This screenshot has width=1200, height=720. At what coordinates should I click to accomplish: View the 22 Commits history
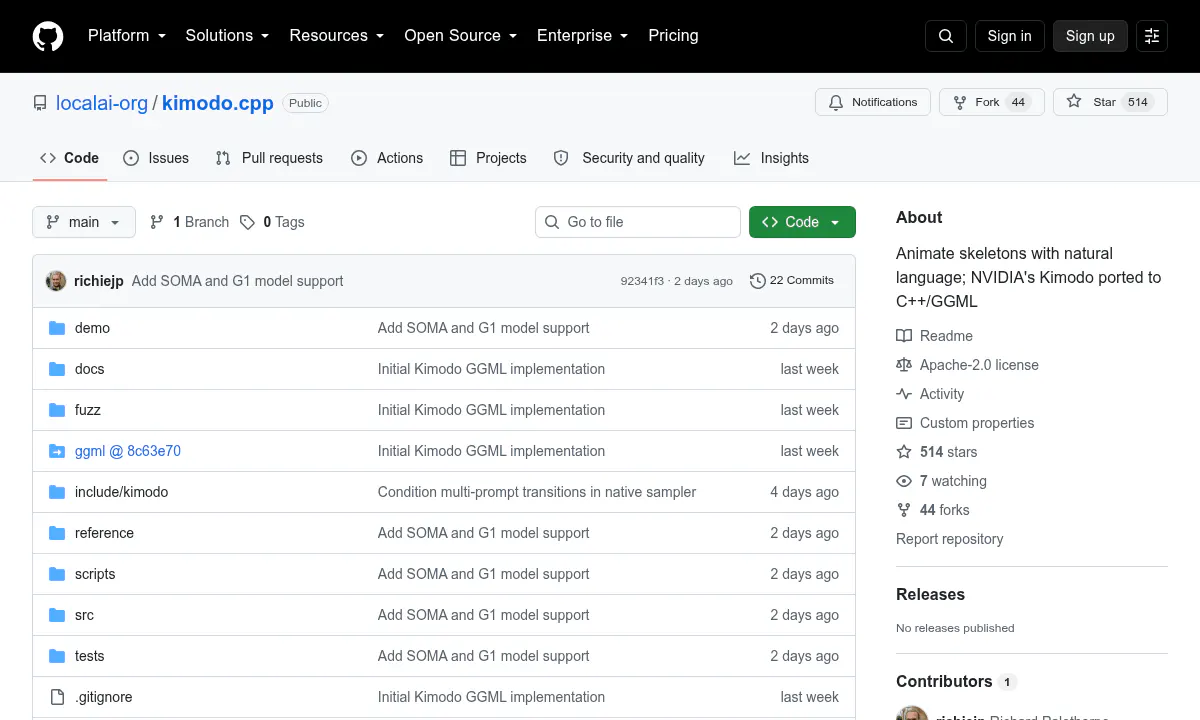pyautogui.click(x=792, y=281)
